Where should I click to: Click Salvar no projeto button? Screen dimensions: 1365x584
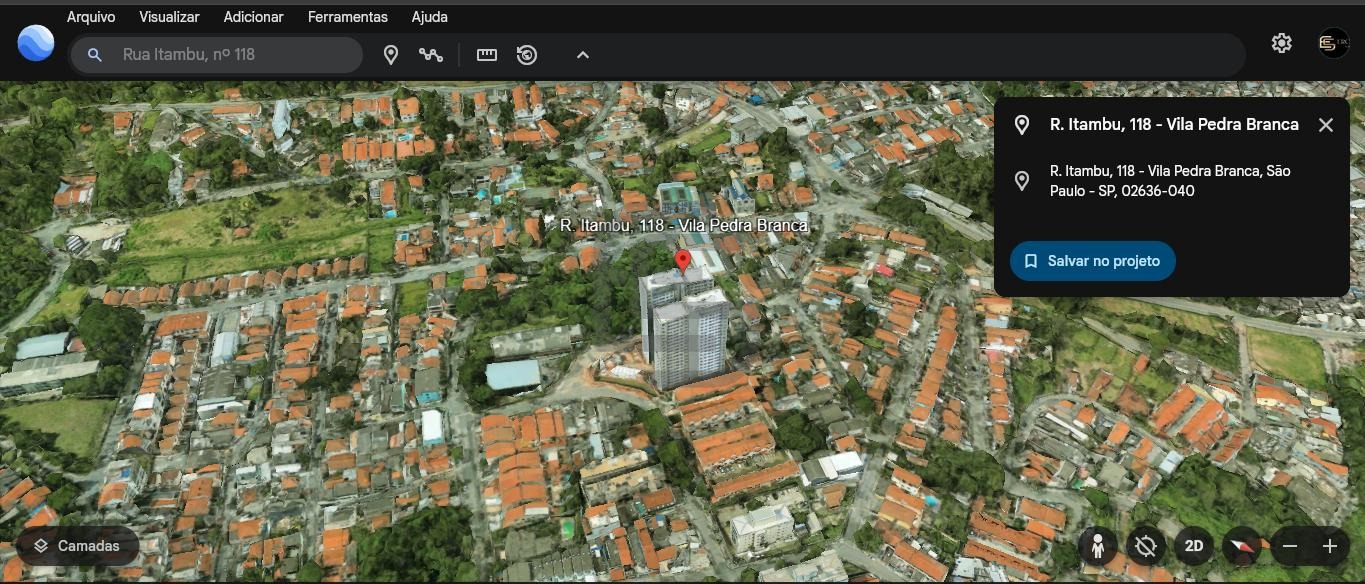(1092, 261)
